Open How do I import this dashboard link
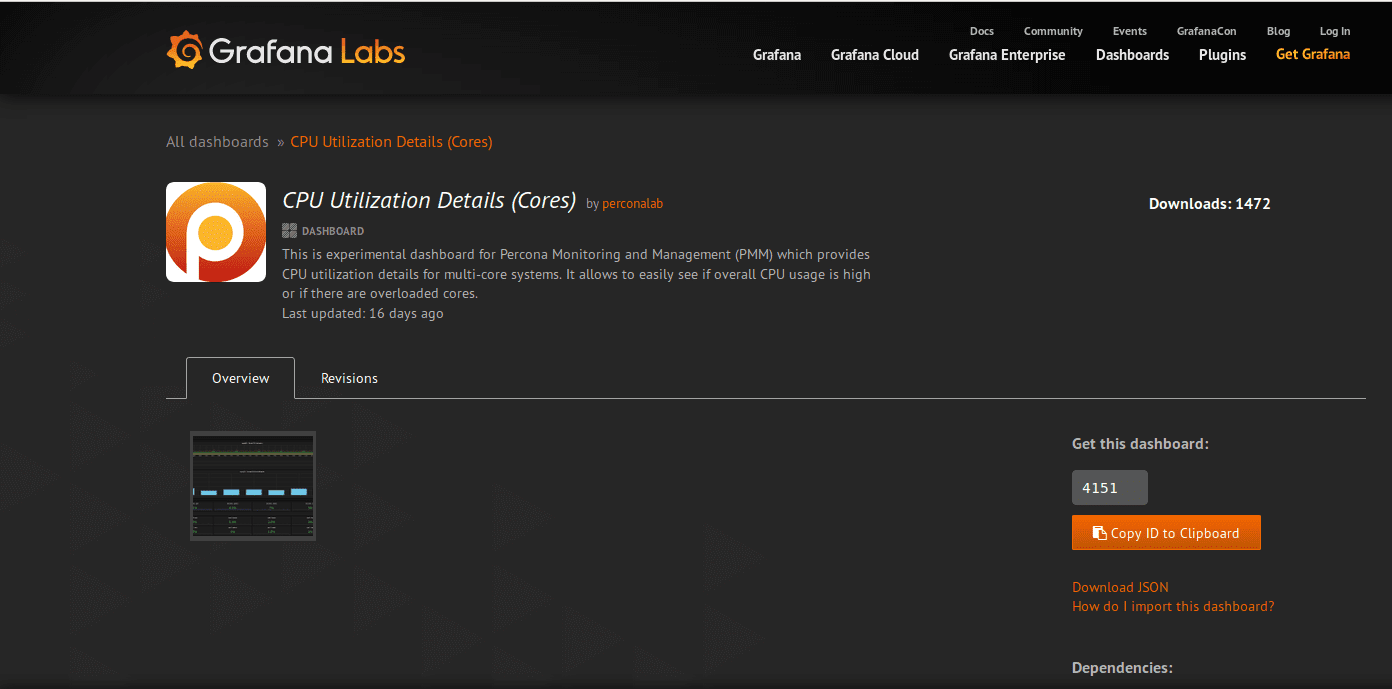Screen dimensions: 1392x689 (x=1173, y=606)
